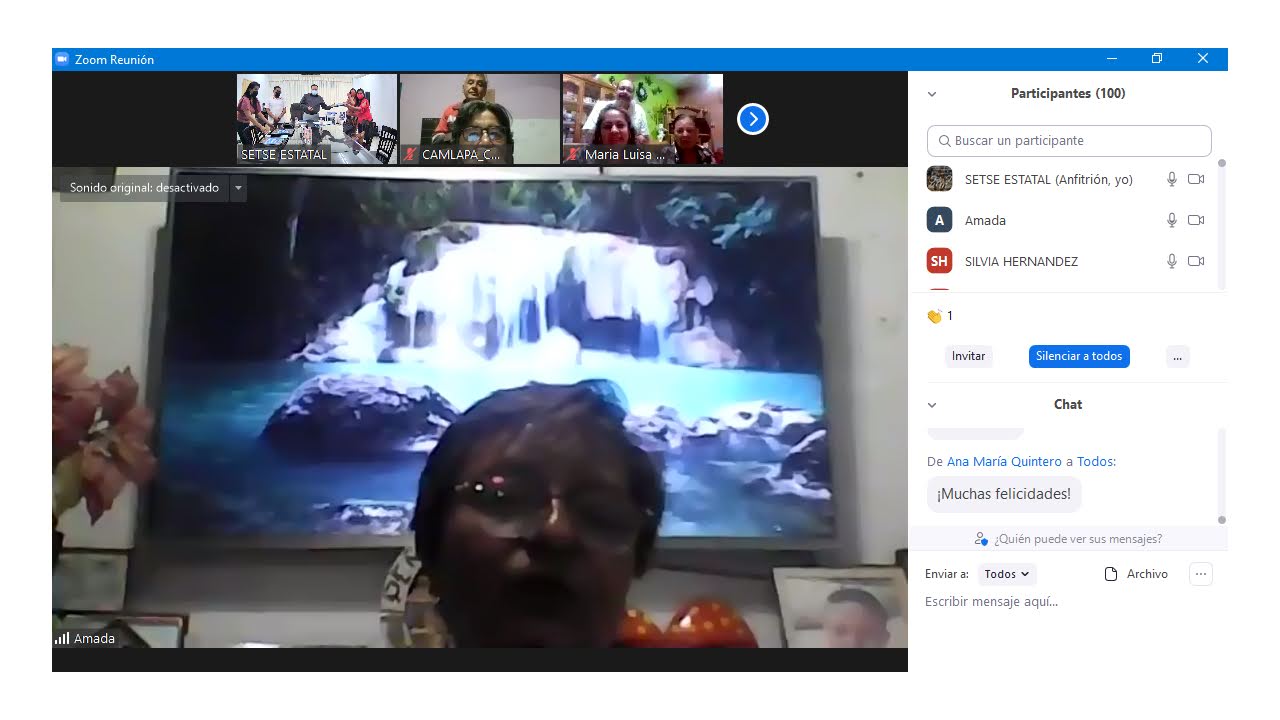Click SETSE ESTATAL participant avatar
Screen dimensions: 1280x720
pos(939,179)
